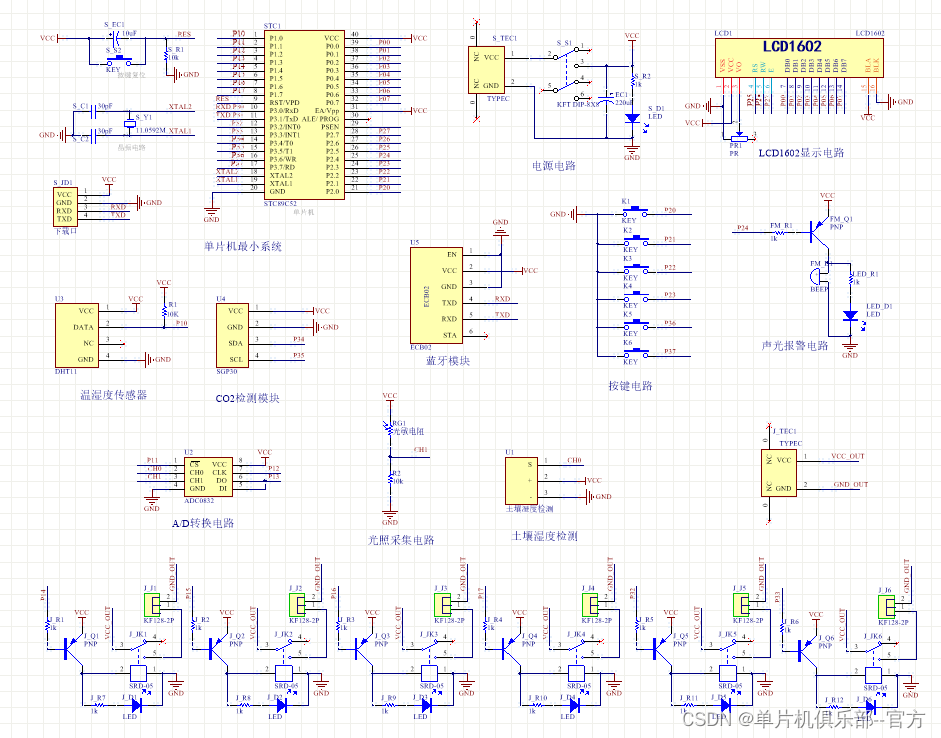Select the CO2检测模块 section label
The image size is (941, 738).
coord(247,398)
